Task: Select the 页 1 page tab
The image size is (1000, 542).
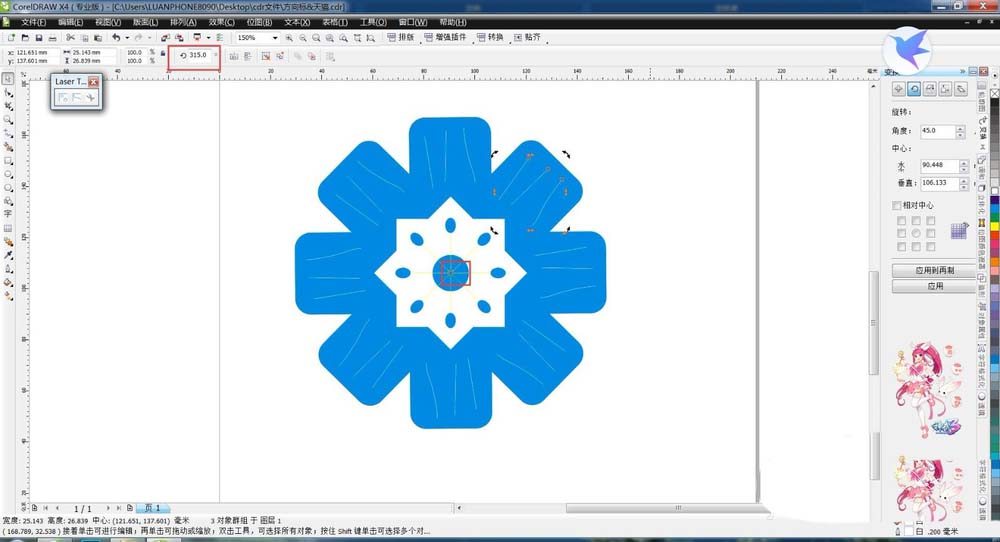Action: (152, 508)
